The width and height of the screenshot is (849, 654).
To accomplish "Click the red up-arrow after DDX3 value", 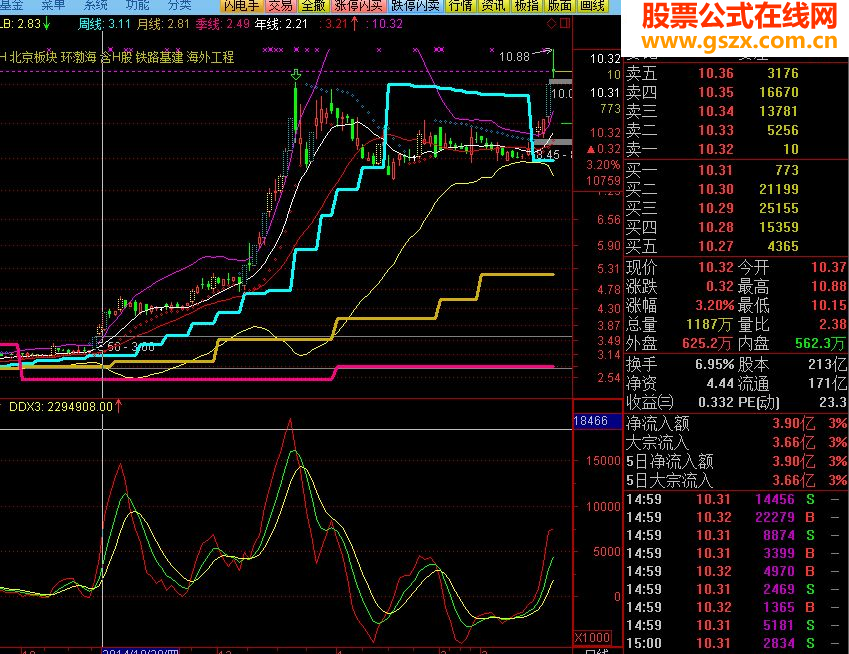I will [x=119, y=406].
